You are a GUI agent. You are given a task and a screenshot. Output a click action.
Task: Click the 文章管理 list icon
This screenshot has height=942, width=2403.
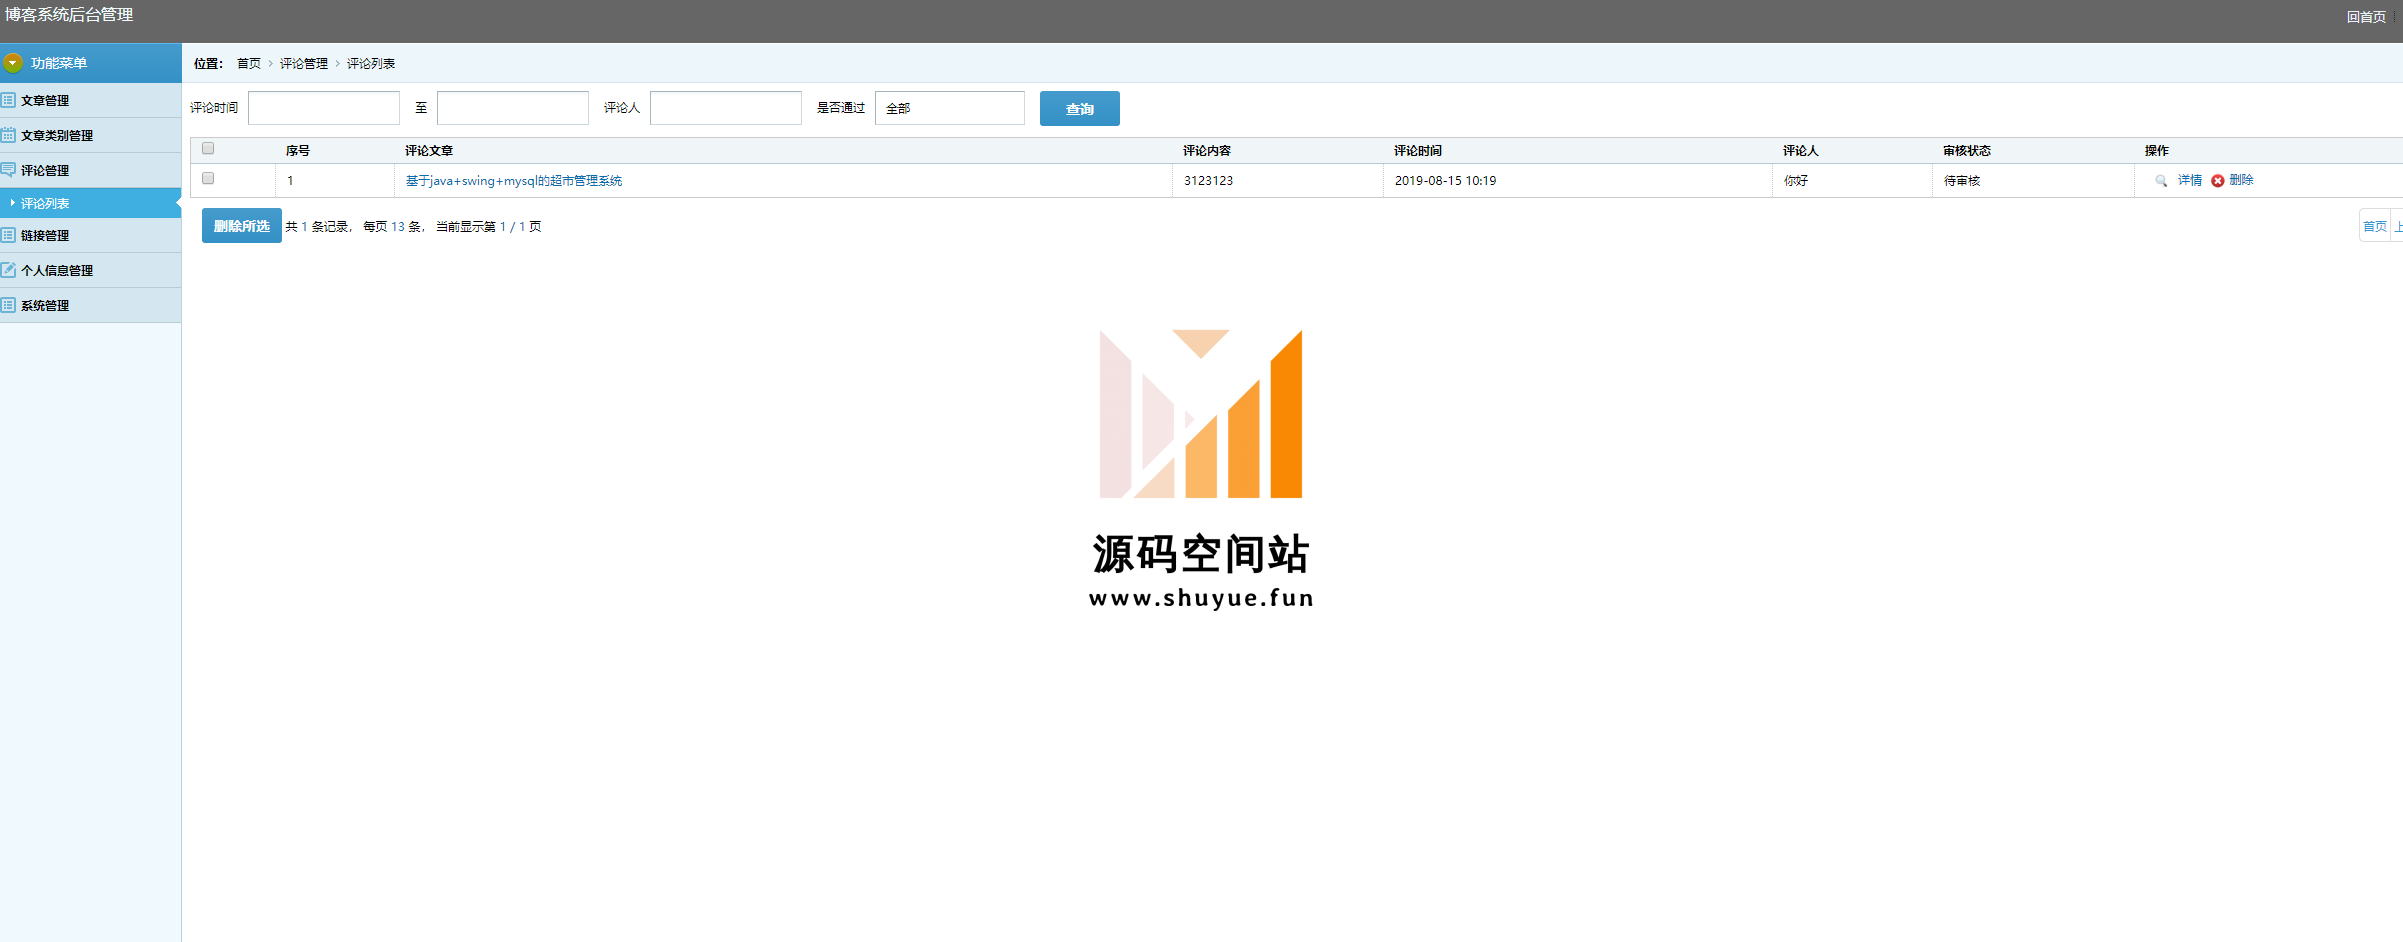[x=8, y=100]
